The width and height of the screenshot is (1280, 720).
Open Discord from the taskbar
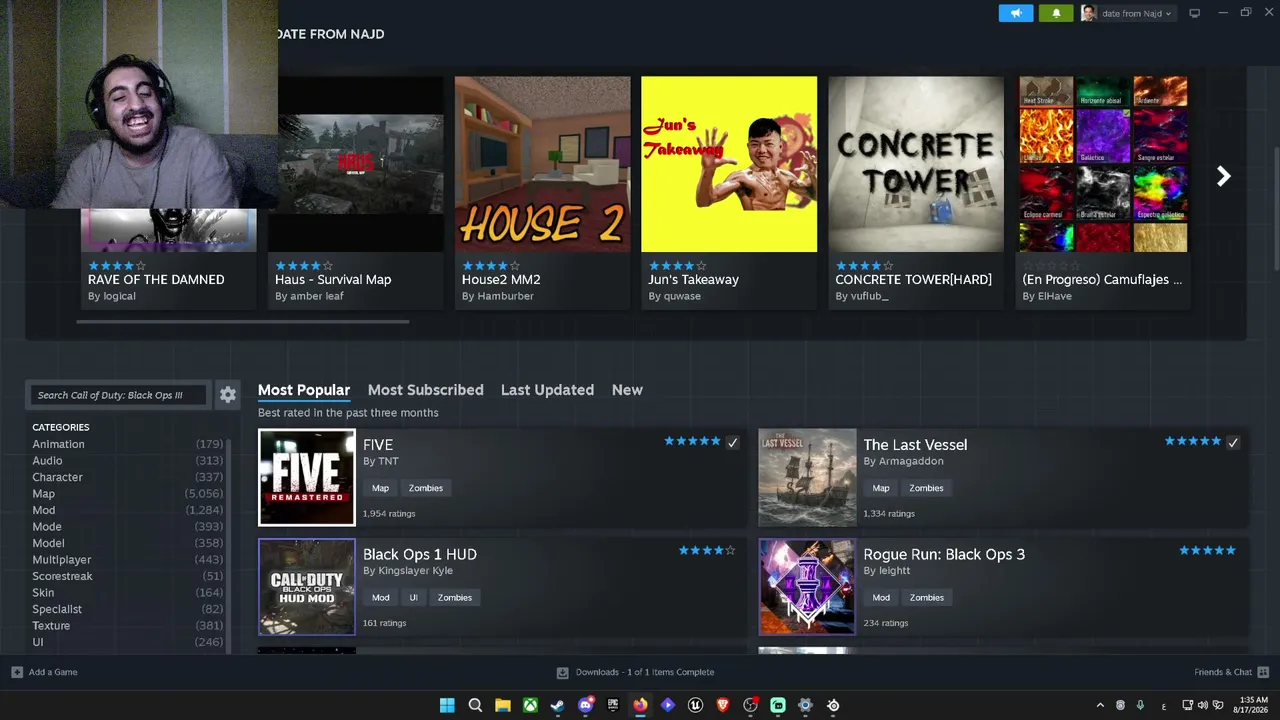(585, 705)
